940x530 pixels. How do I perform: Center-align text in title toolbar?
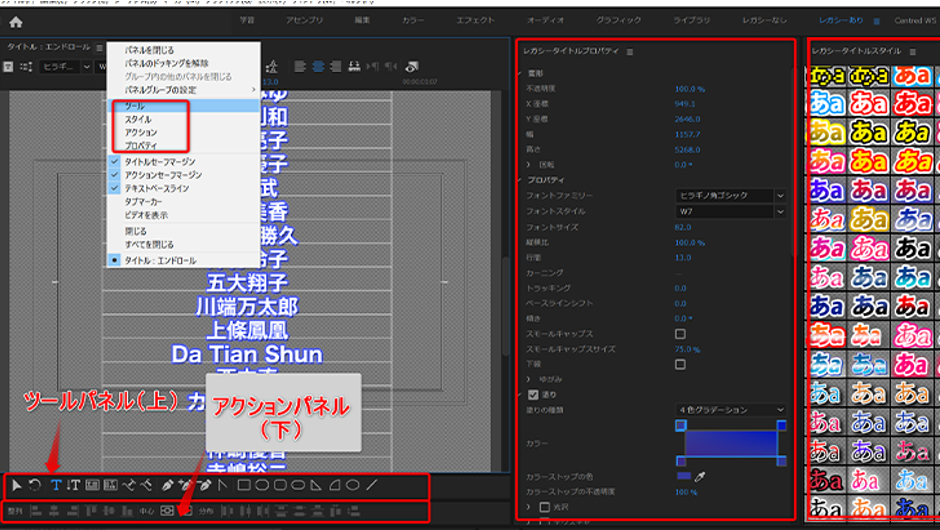click(x=318, y=67)
